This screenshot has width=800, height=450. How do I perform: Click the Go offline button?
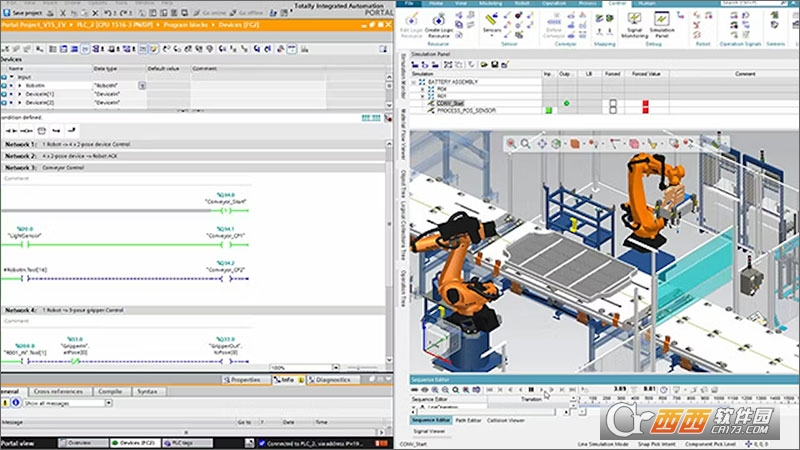[x=246, y=13]
